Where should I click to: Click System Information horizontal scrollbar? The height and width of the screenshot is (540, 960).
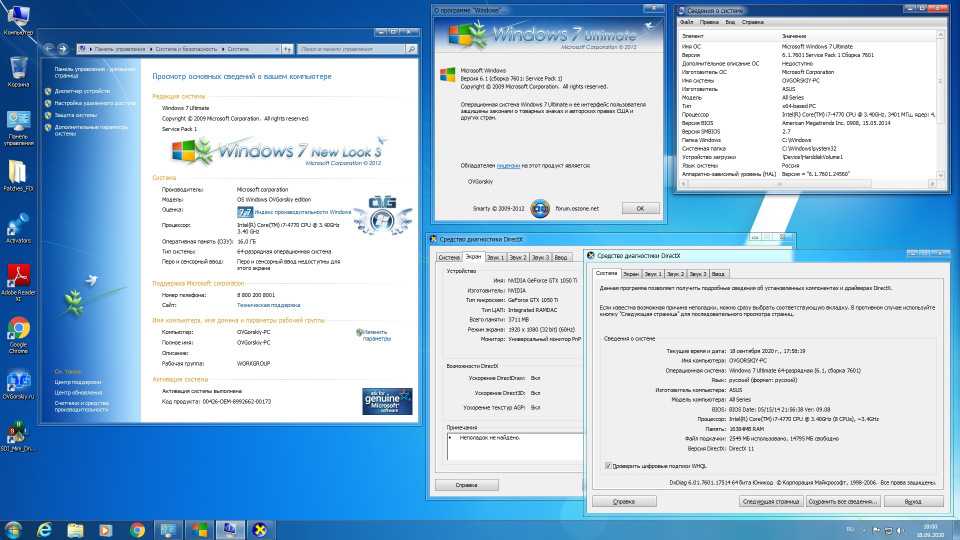coord(808,183)
